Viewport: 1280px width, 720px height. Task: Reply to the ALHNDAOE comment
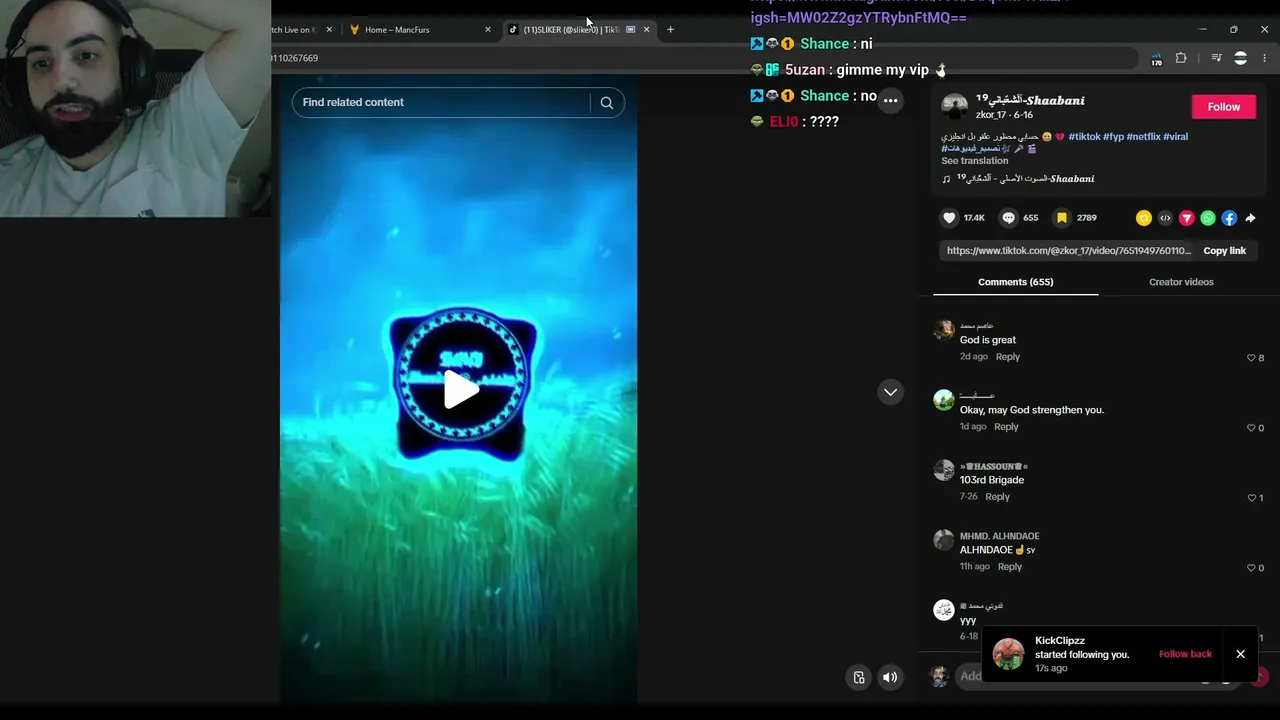tap(1010, 567)
